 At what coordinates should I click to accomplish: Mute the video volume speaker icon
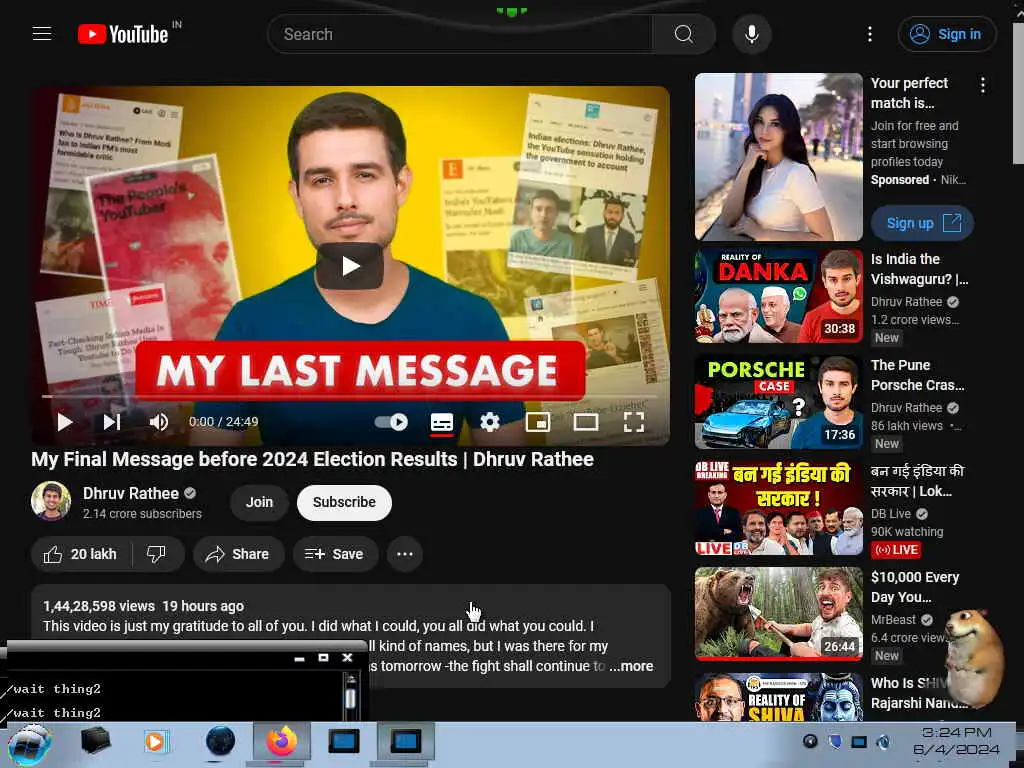(159, 422)
